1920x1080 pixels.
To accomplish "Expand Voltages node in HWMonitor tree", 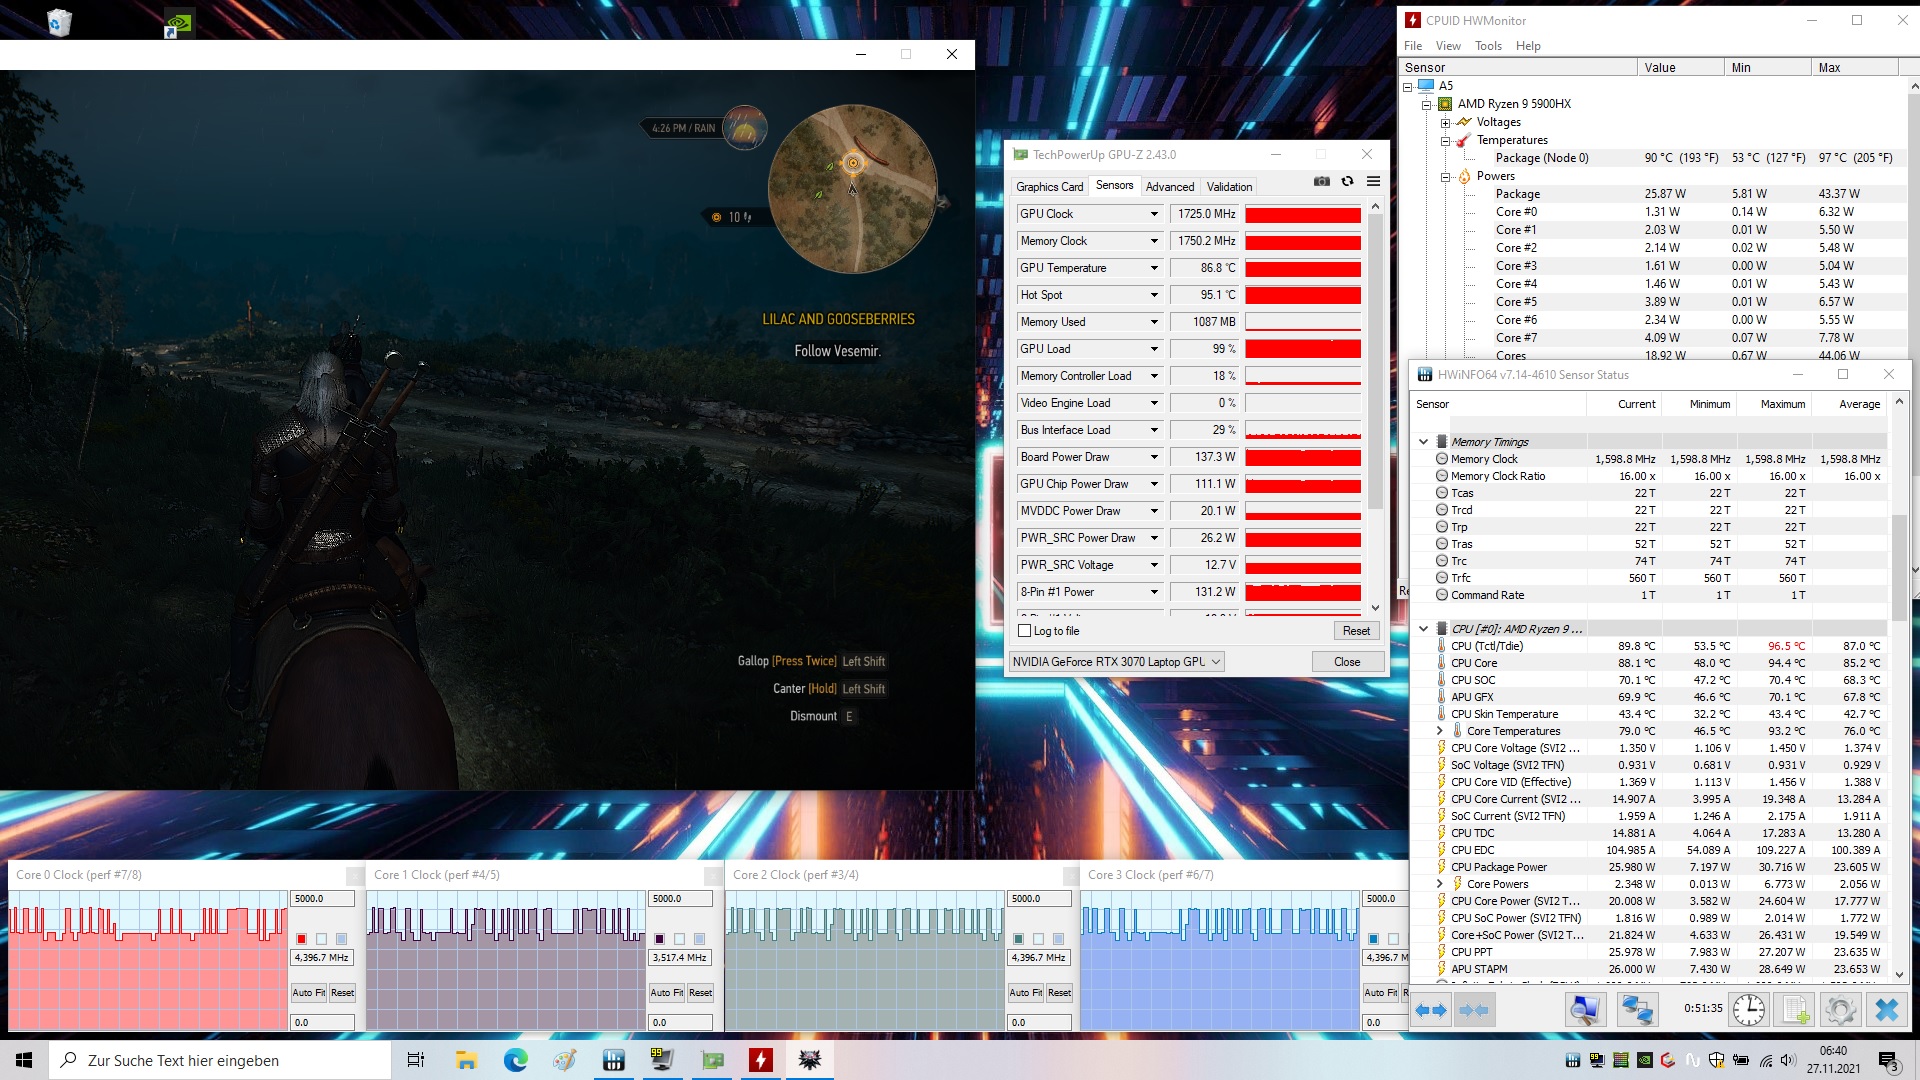I will pyautogui.click(x=1445, y=122).
